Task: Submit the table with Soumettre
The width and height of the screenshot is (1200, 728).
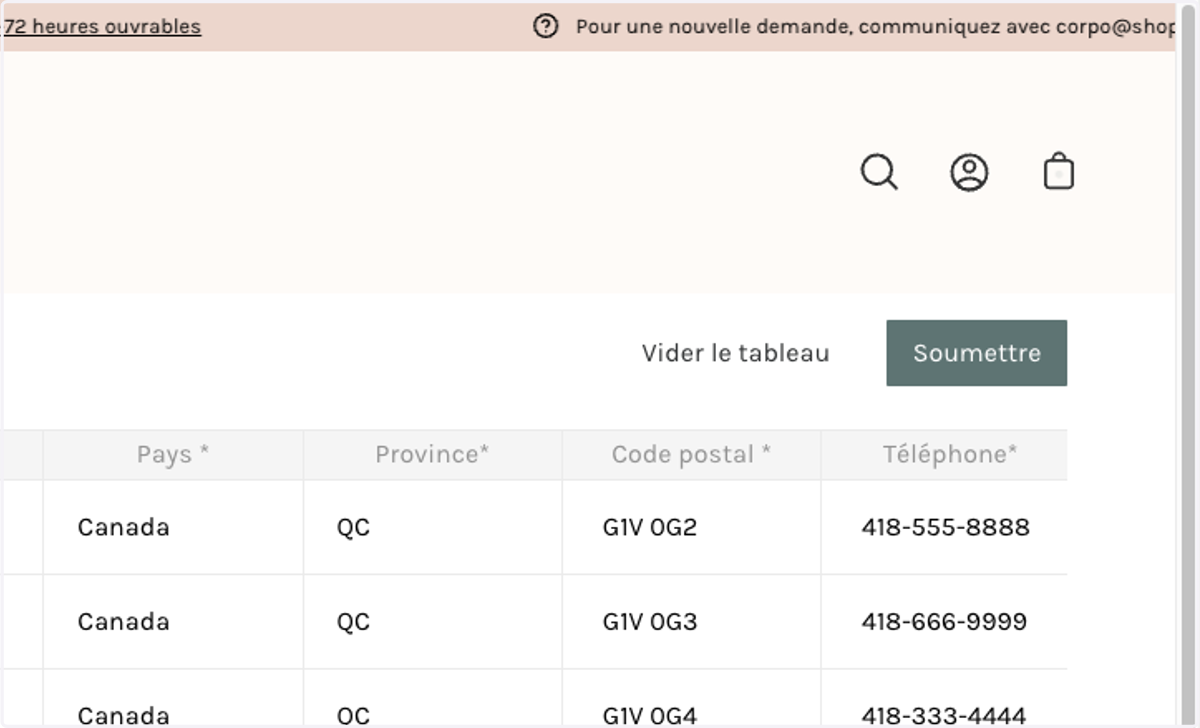Action: 977,353
